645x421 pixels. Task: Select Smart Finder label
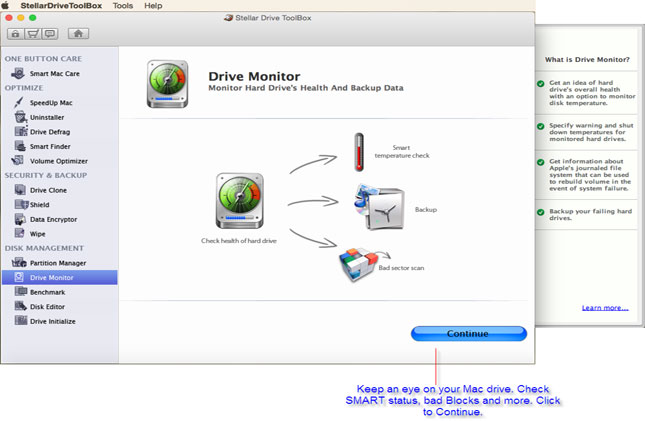coord(50,147)
